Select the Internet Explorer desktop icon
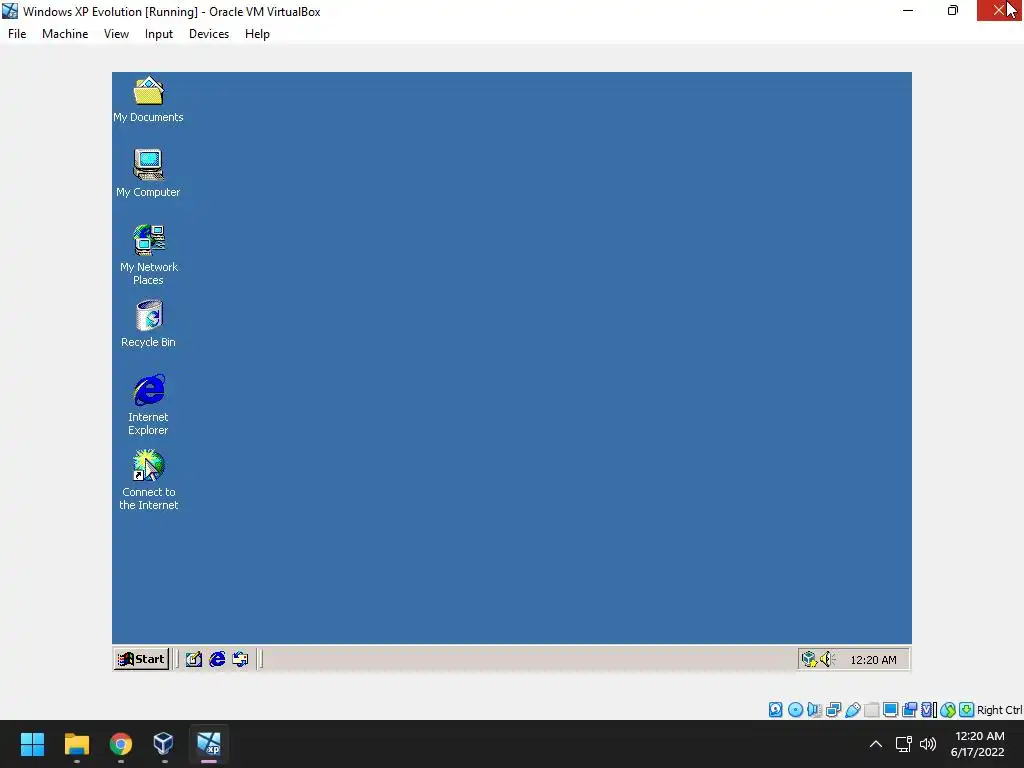This screenshot has height=768, width=1024. point(148,405)
